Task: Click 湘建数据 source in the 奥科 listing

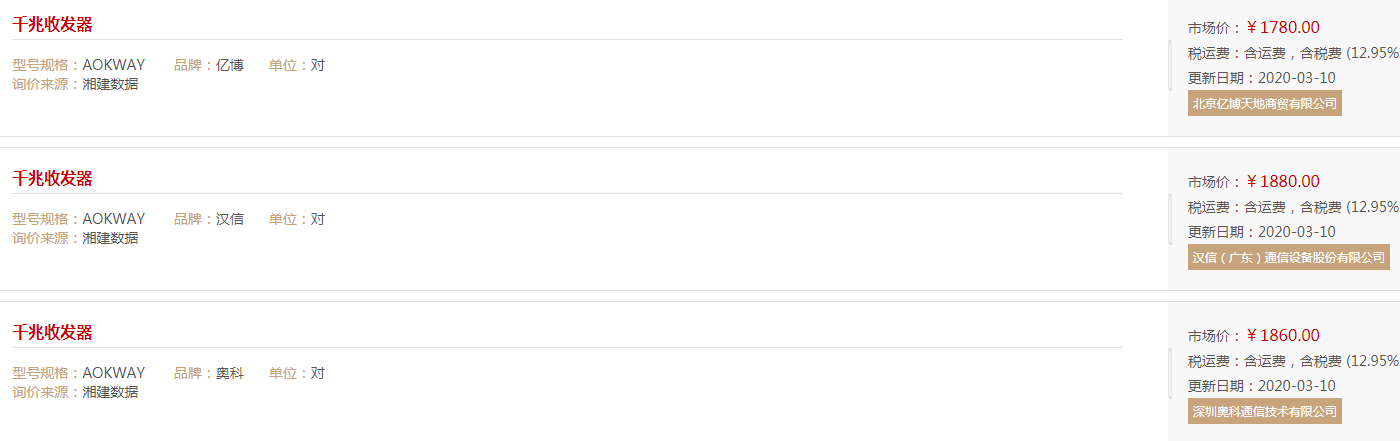Action: [x=110, y=392]
